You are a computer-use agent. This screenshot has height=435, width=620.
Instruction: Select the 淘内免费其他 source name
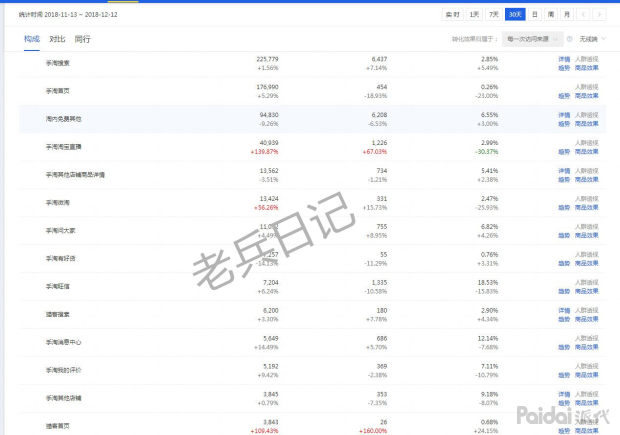[x=64, y=119]
